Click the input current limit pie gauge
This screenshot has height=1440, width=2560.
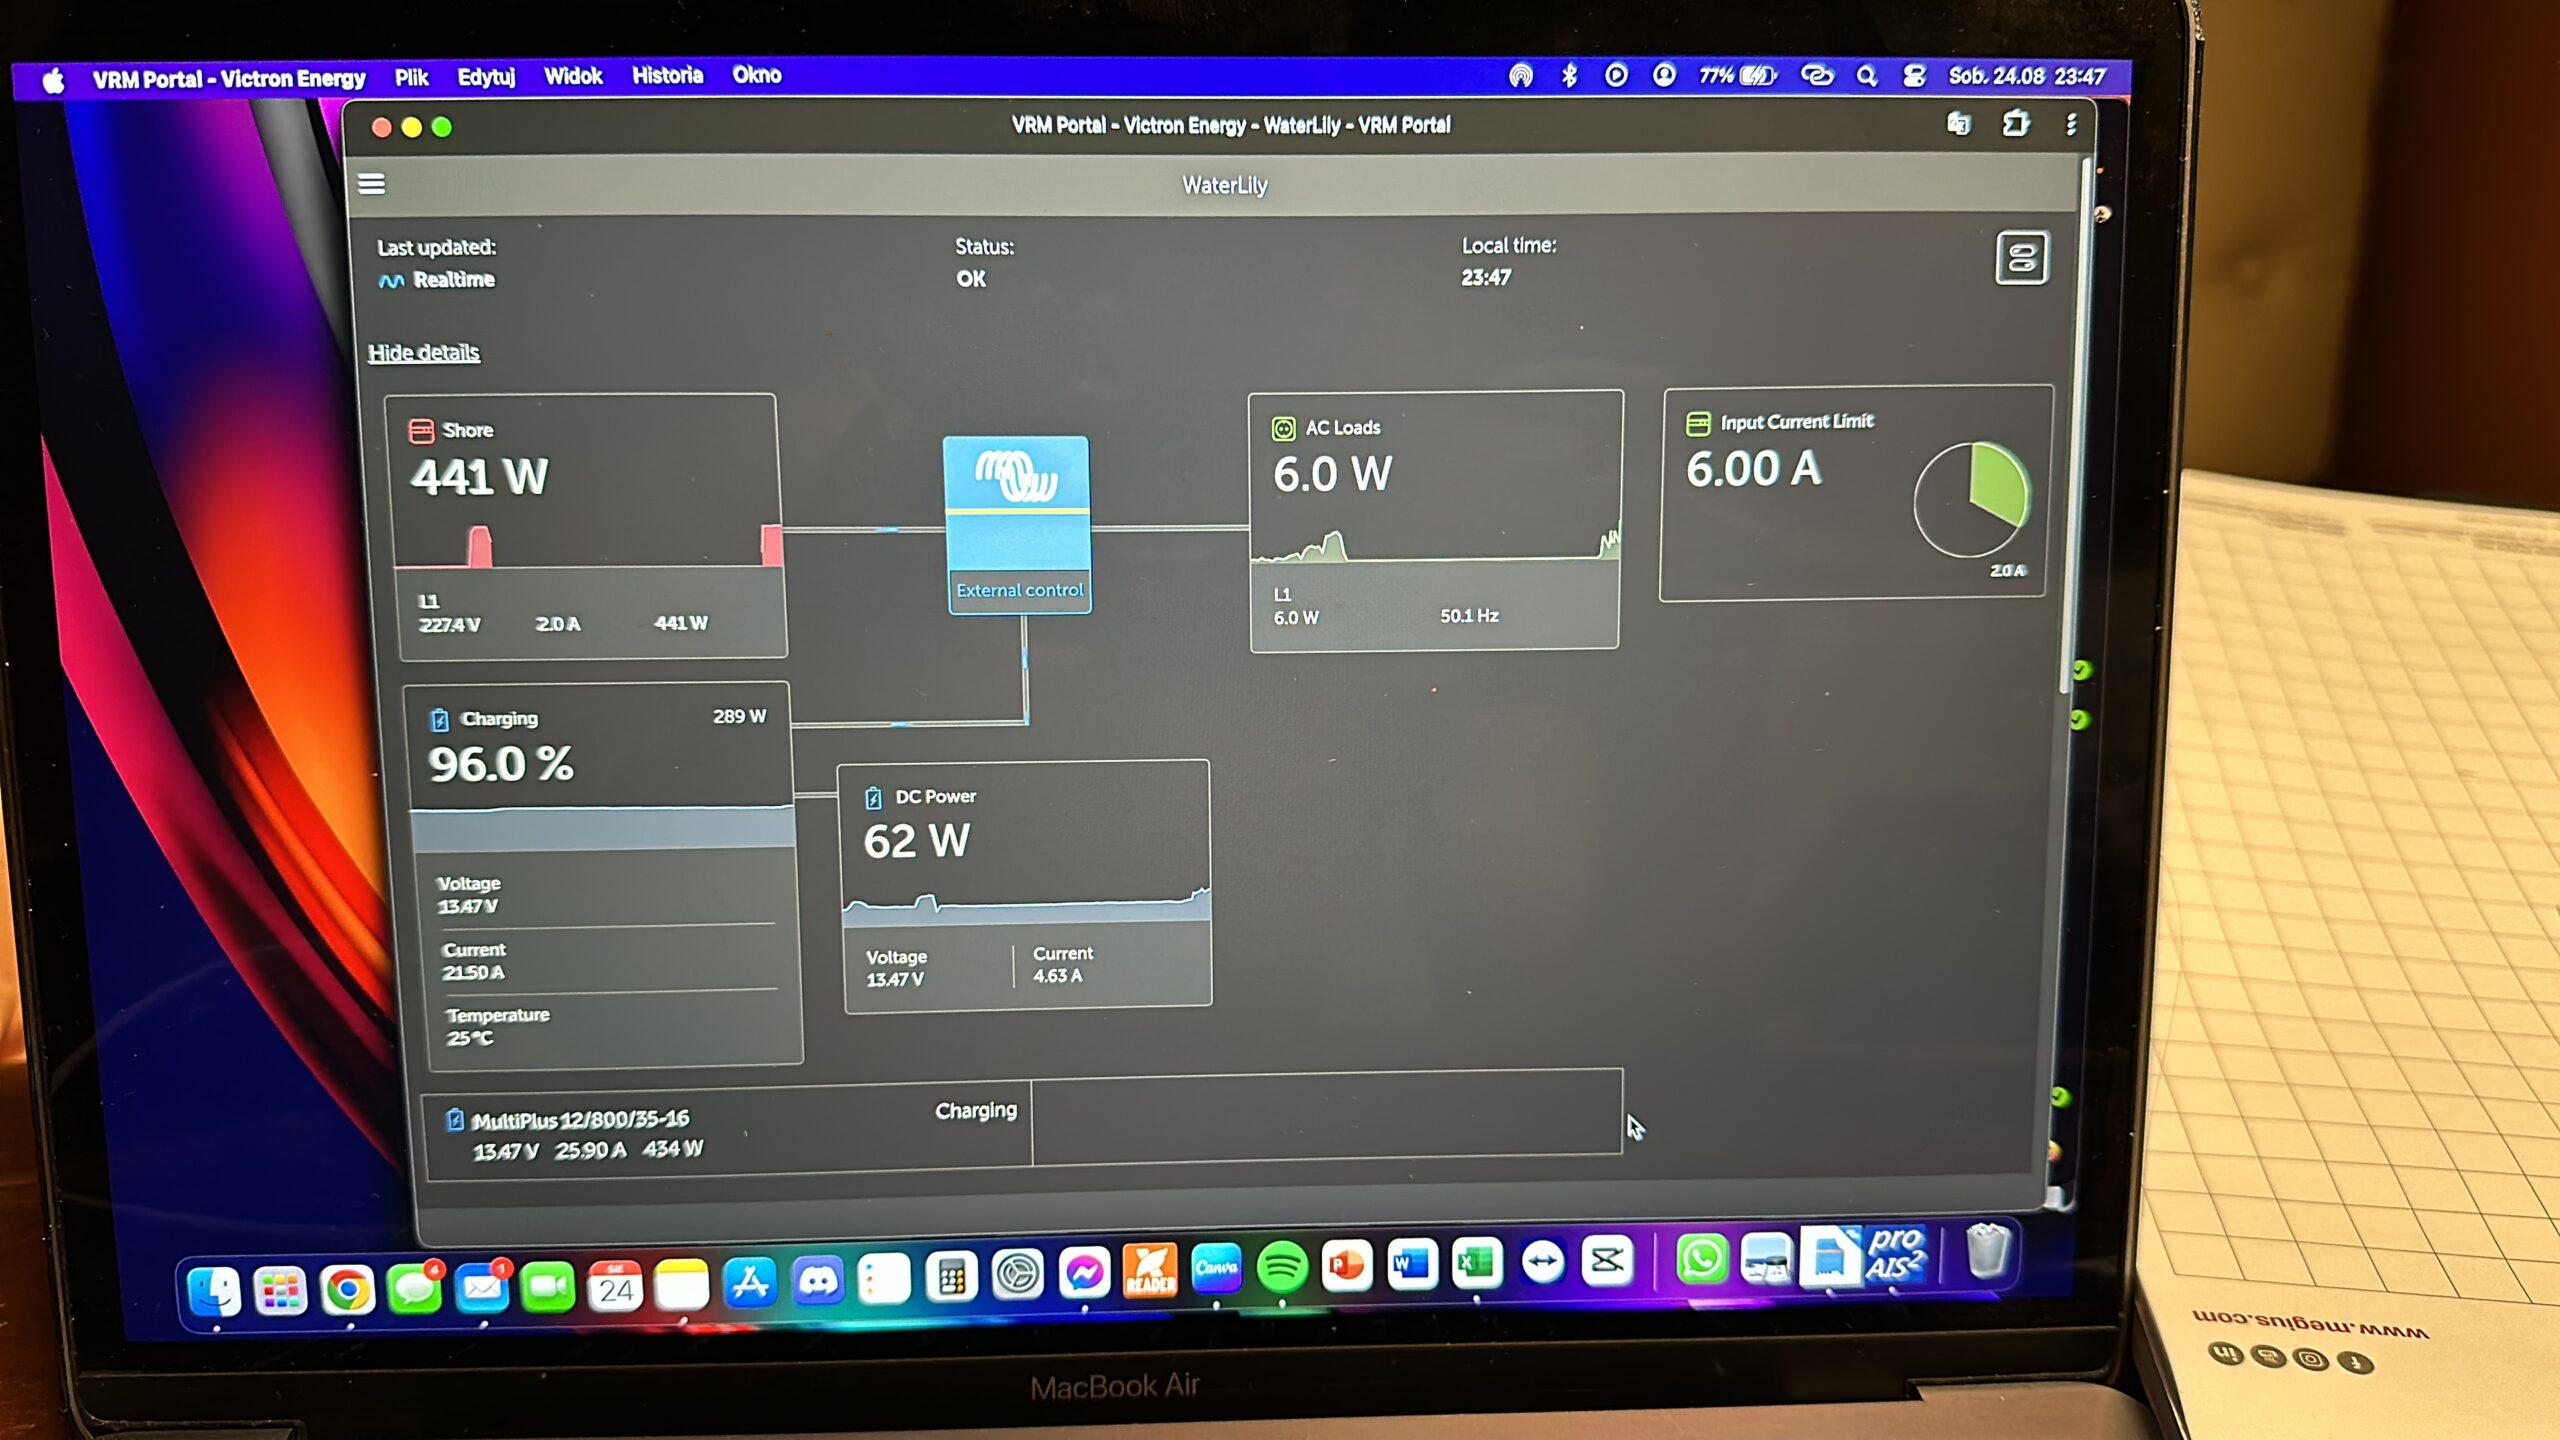(1972, 500)
